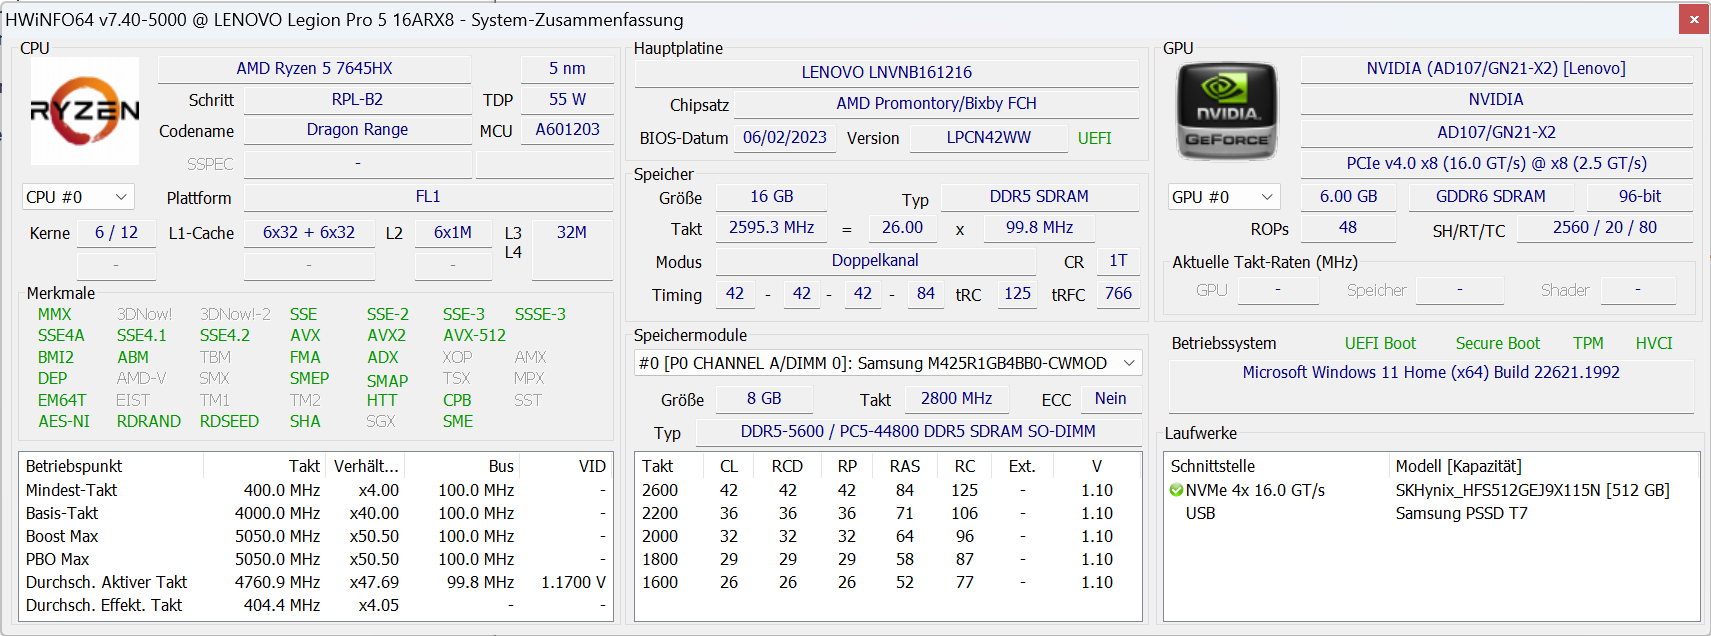Select the Samsung PSSD T7 USB drive row
Screen dimensions: 1711x636
tap(1431, 513)
